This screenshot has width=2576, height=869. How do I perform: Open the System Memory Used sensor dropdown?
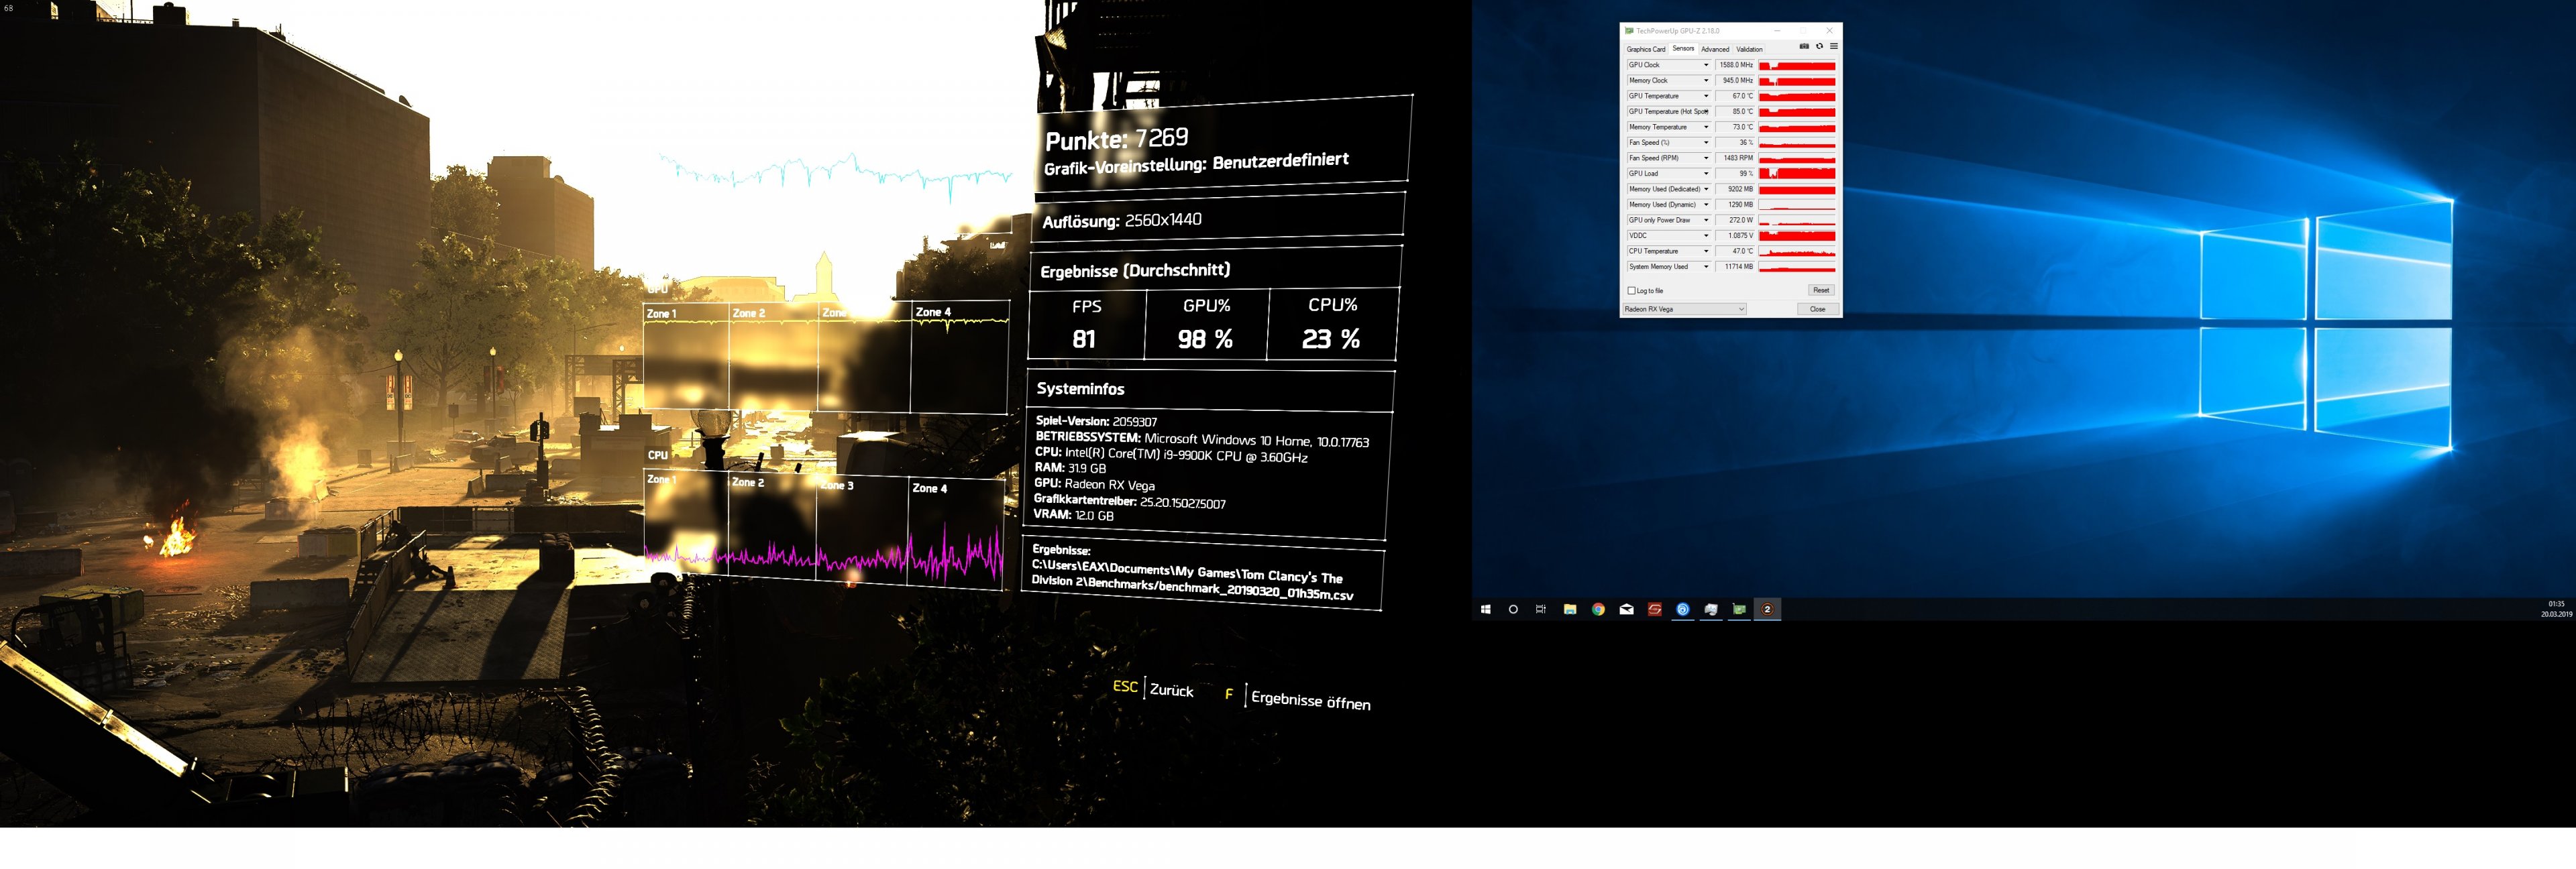point(1706,266)
